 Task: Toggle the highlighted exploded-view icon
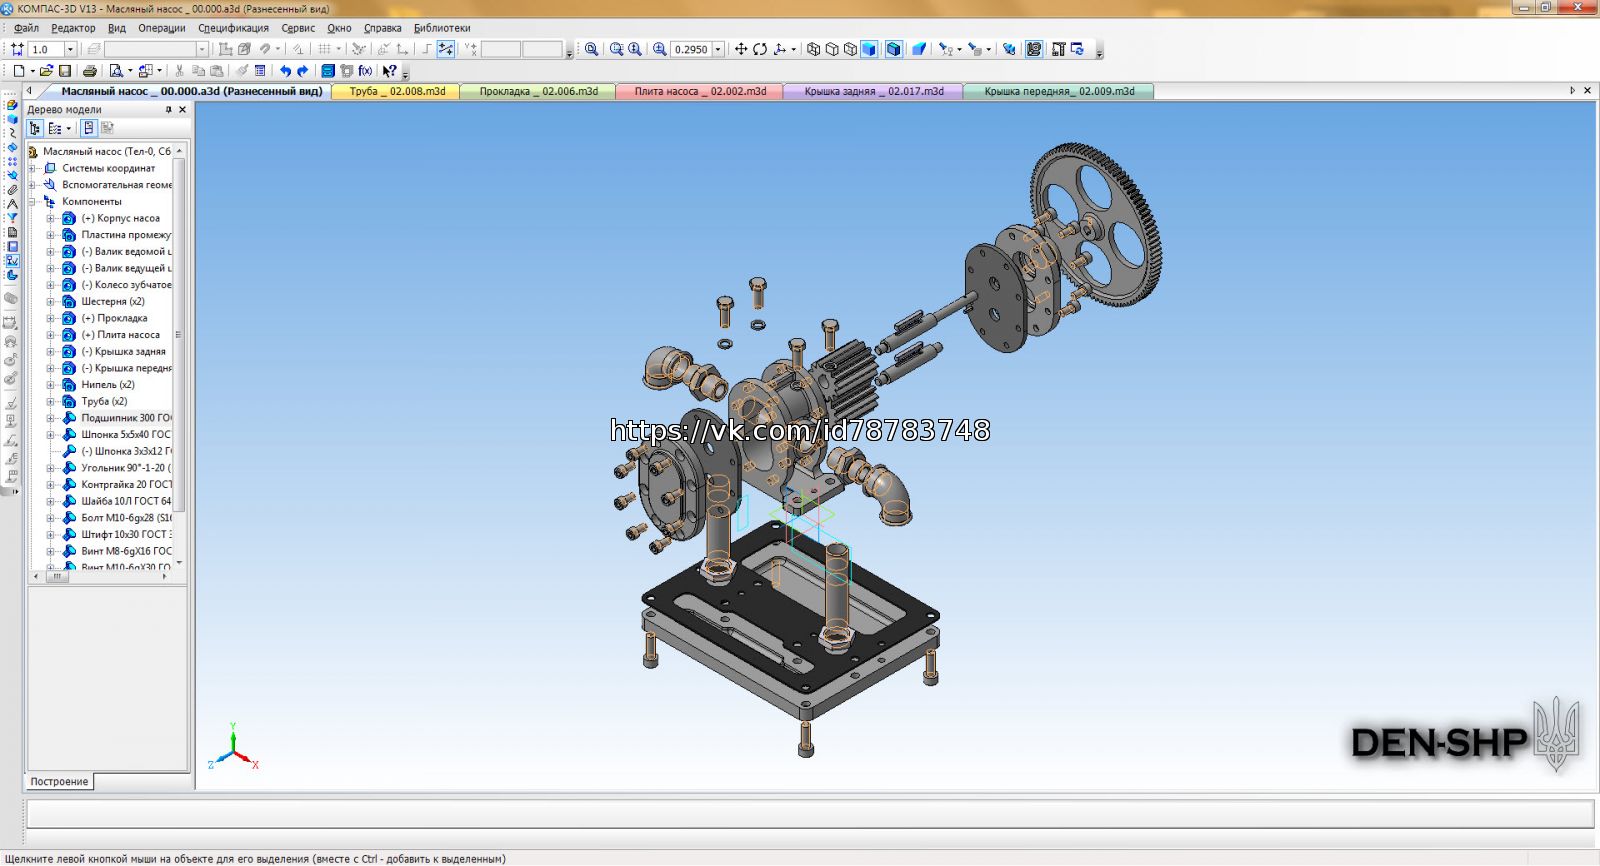pyautogui.click(x=1034, y=49)
